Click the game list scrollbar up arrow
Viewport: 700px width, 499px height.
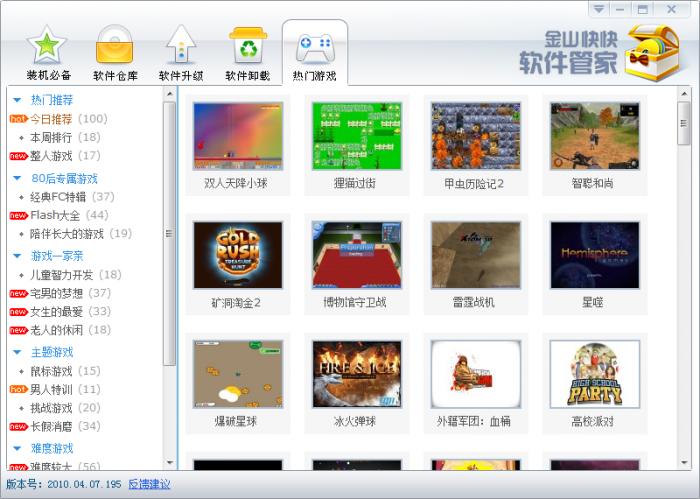tap(684, 94)
